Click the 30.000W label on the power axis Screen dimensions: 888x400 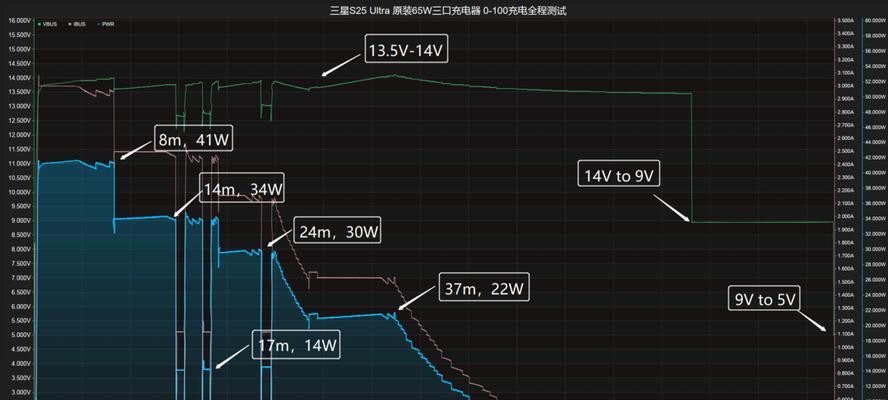tap(876, 249)
